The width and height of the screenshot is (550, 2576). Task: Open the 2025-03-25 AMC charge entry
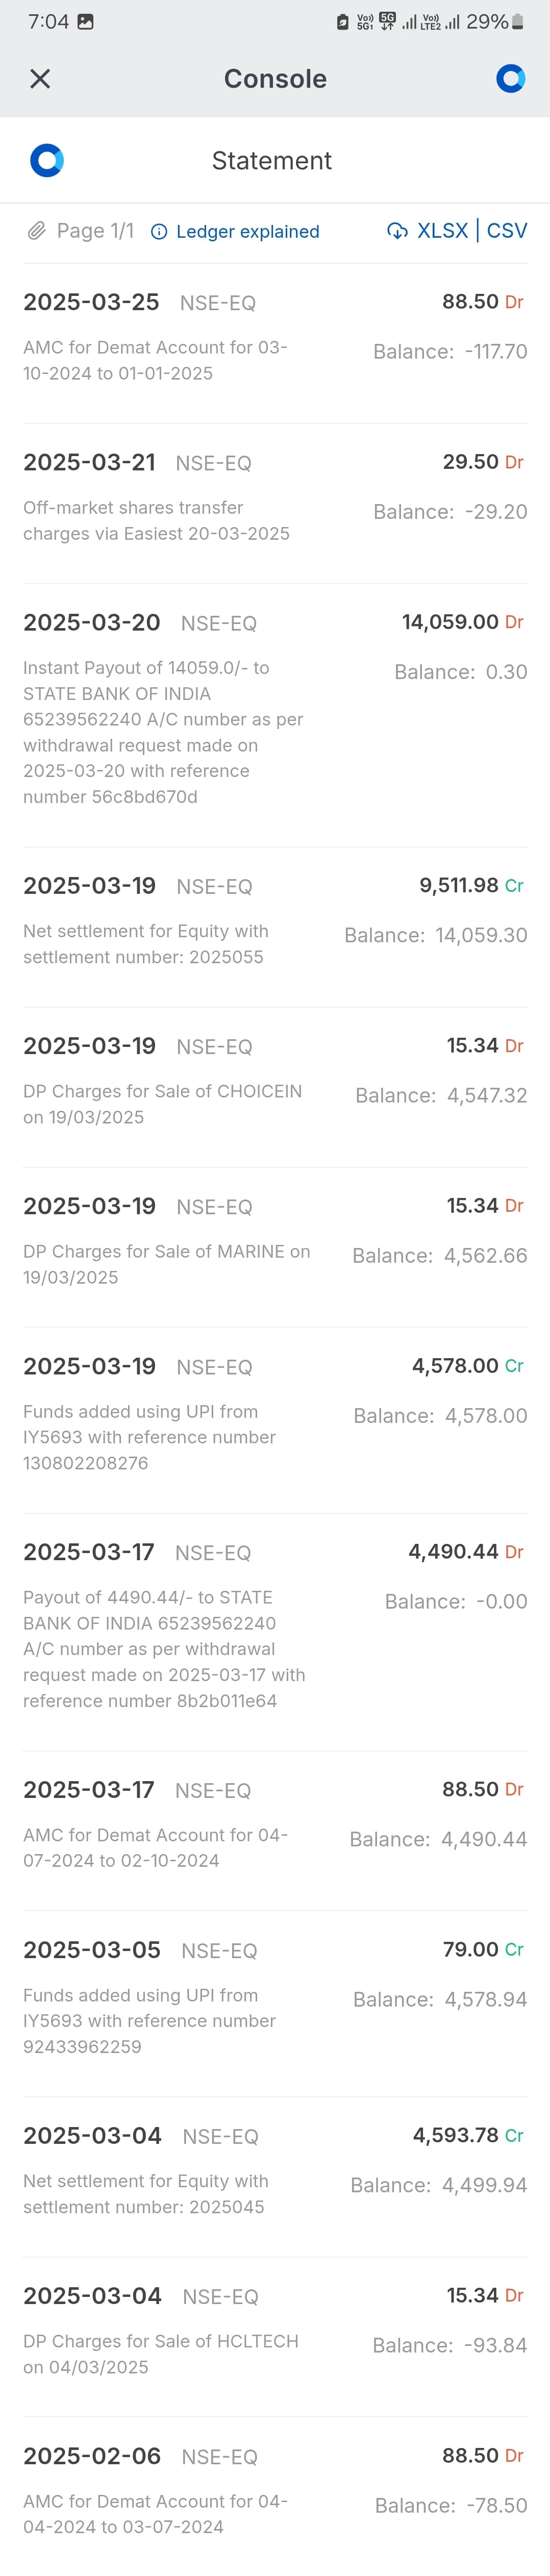(275, 343)
